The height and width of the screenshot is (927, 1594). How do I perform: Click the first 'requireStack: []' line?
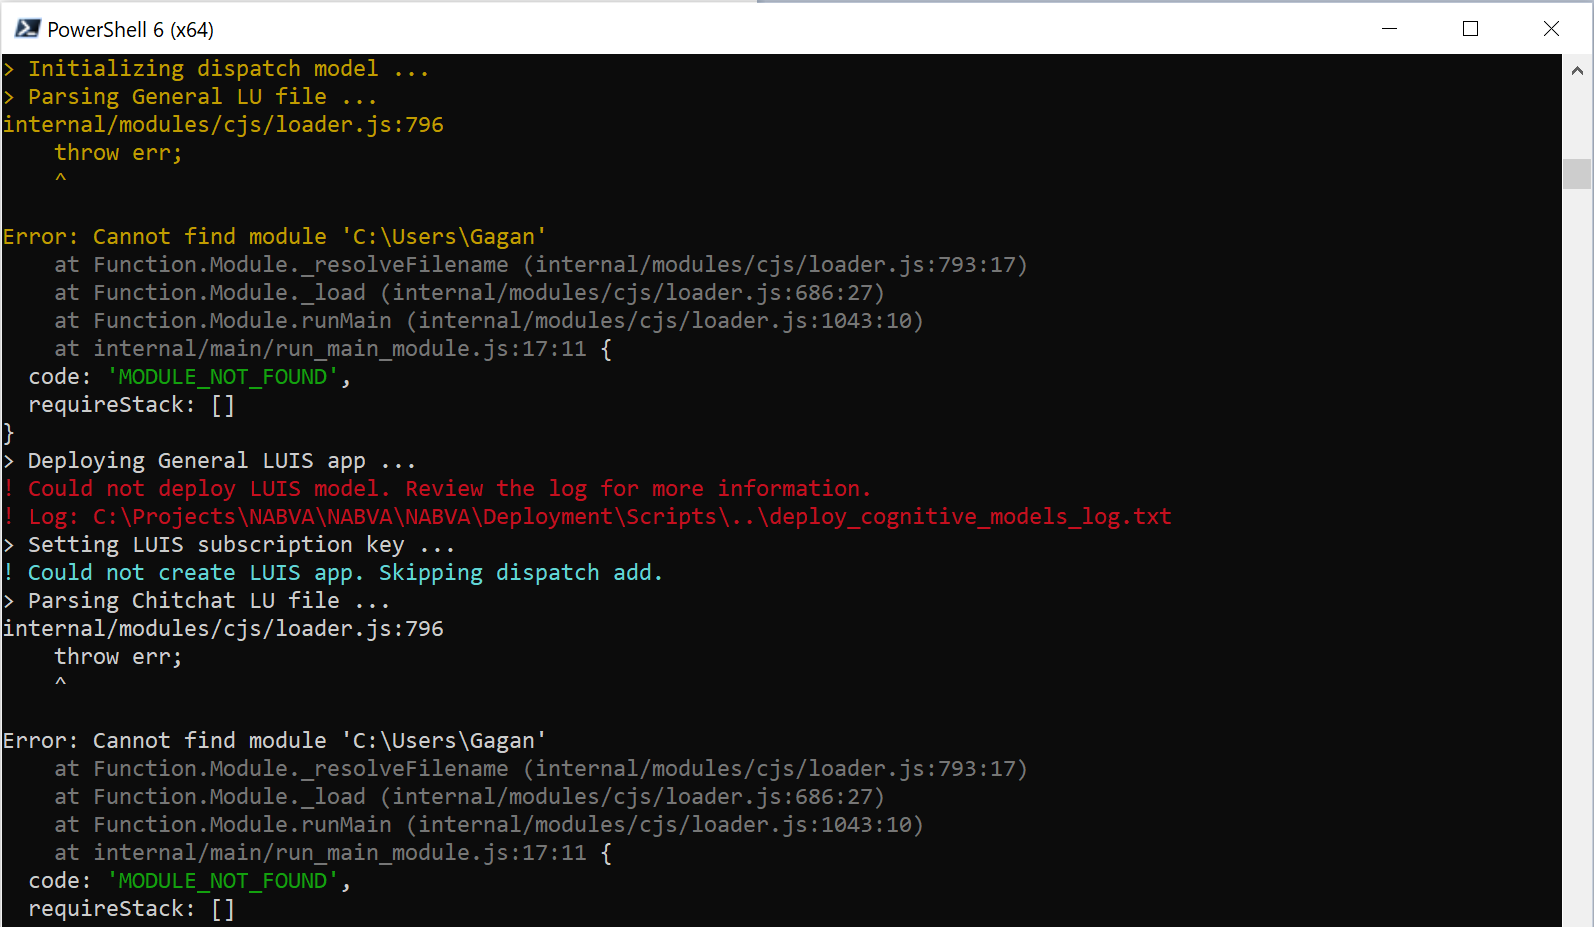[x=131, y=405]
